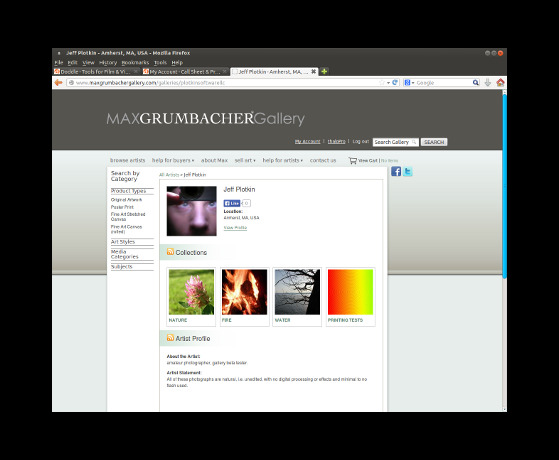Image resolution: width=559 pixels, height=460 pixels.
Task: Click the Facebook Like button
Action: click(232, 203)
